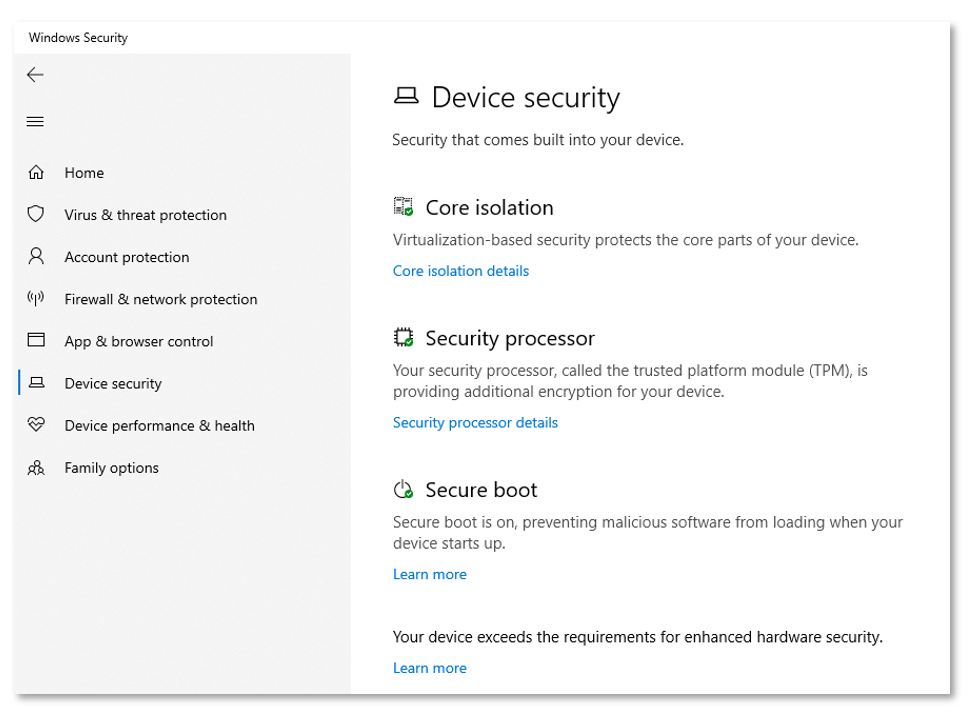Screen dimensions: 976x712
Task: Click the Account protection person icon
Action: pos(36,257)
